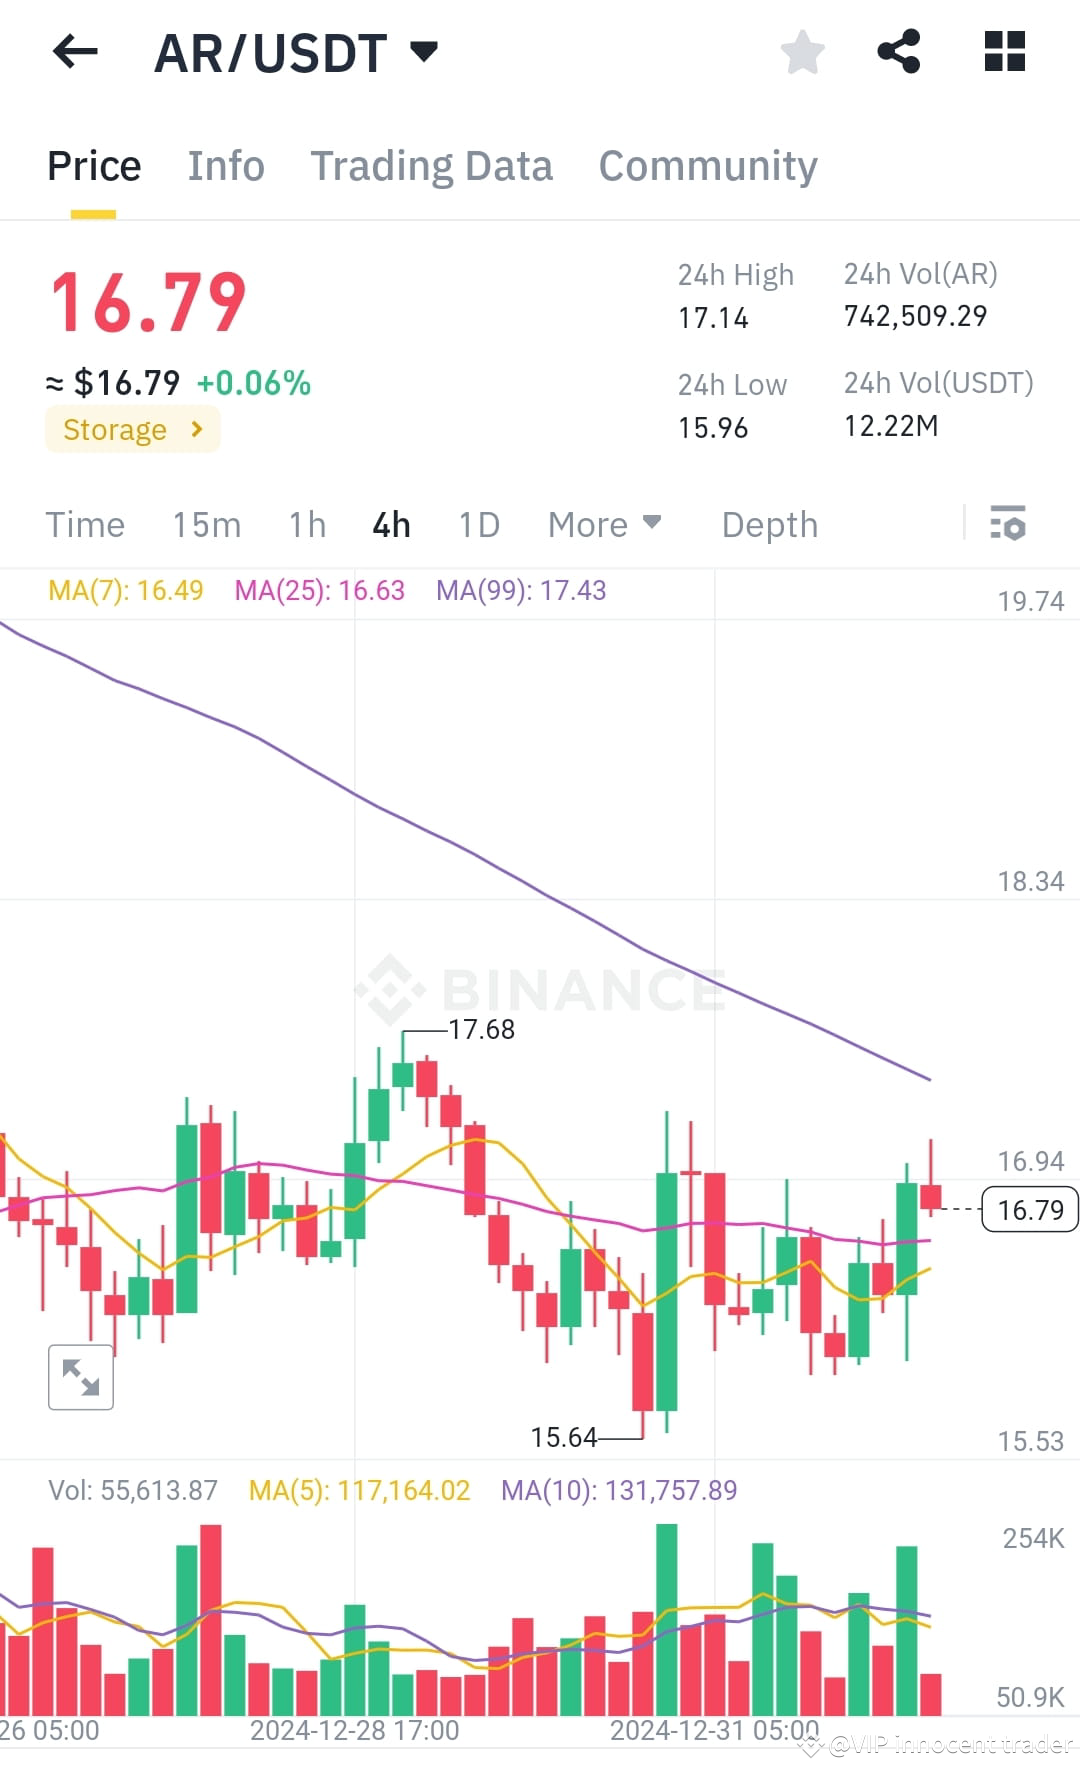This screenshot has width=1080, height=1767.
Task: Switch to the 1D candle interval
Action: pyautogui.click(x=477, y=524)
